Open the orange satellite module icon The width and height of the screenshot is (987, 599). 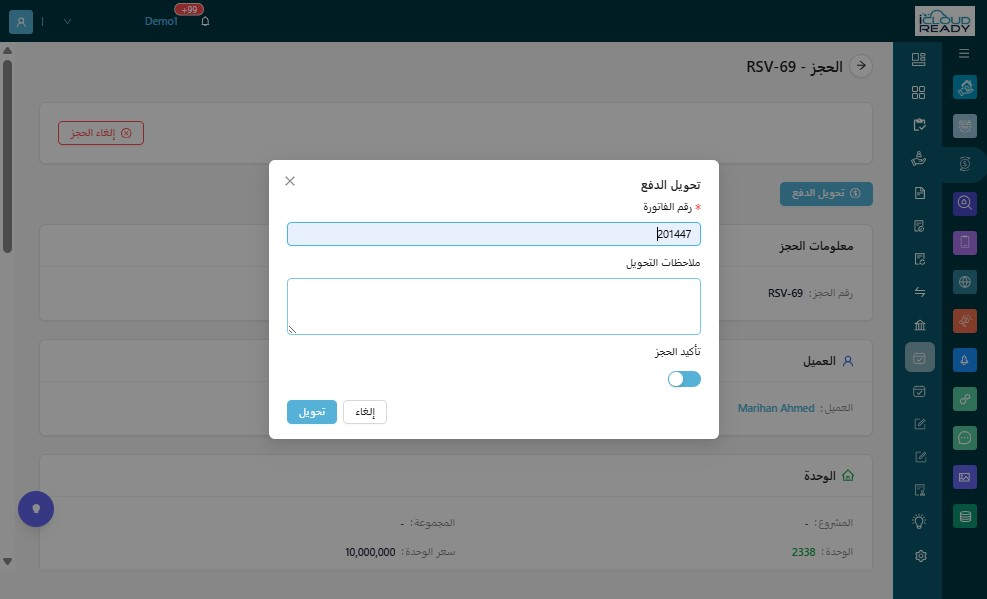[x=964, y=321]
